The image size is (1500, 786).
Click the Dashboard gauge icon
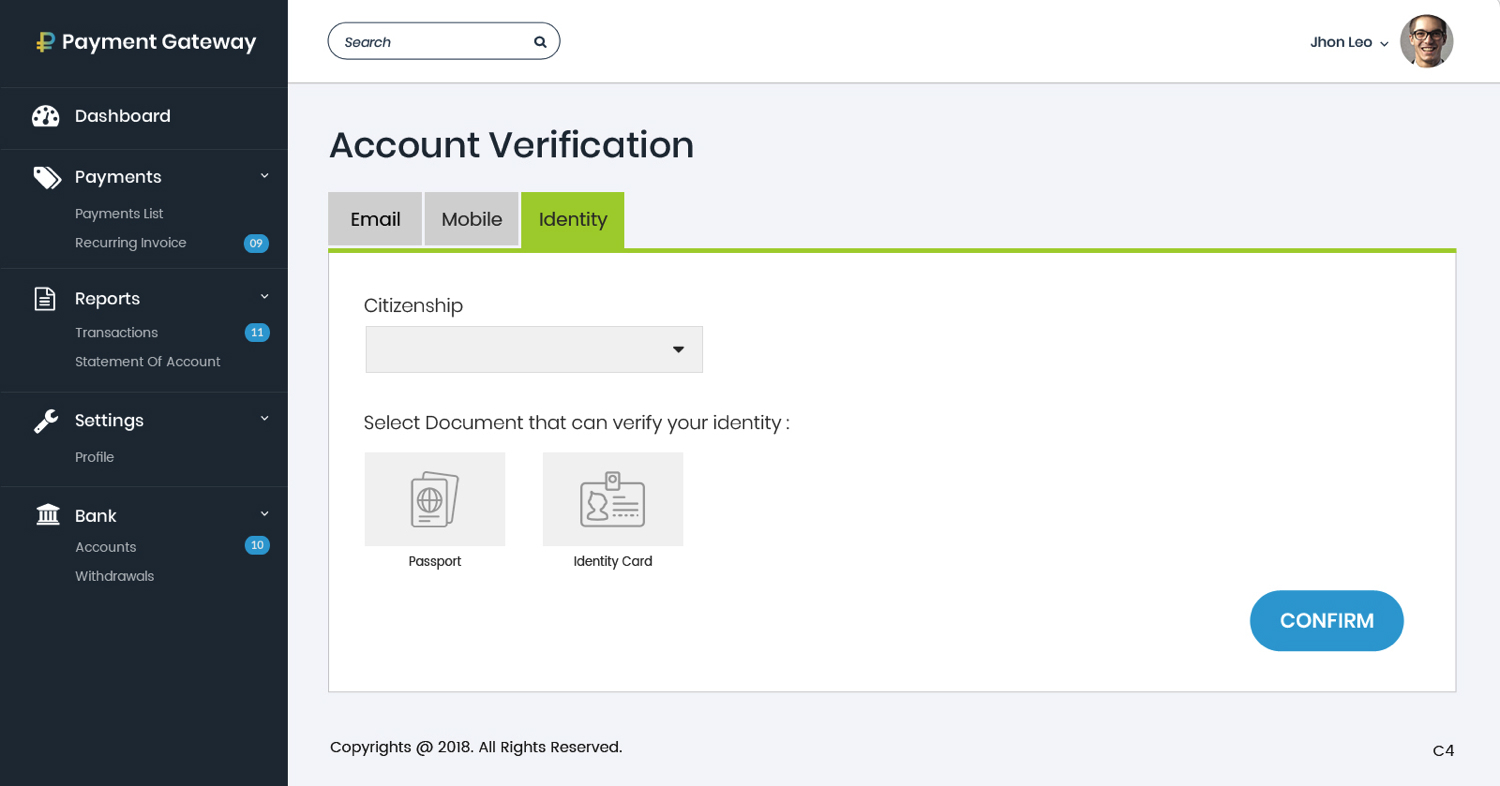point(46,116)
